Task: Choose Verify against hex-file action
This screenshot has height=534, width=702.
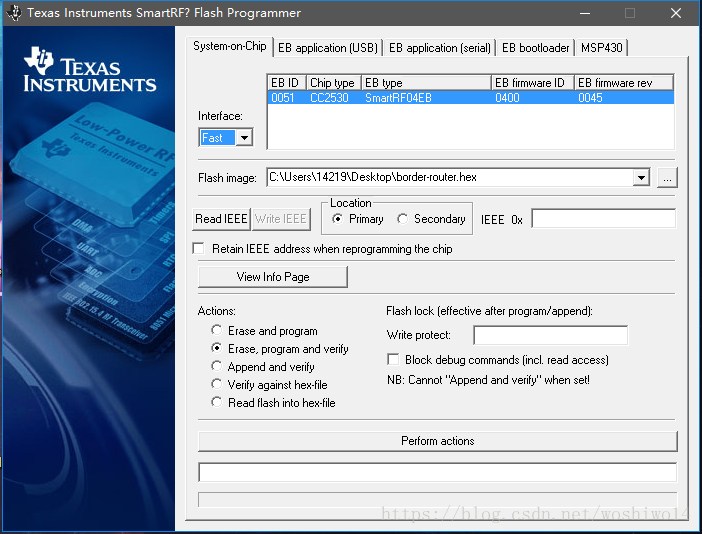Action: click(217, 384)
